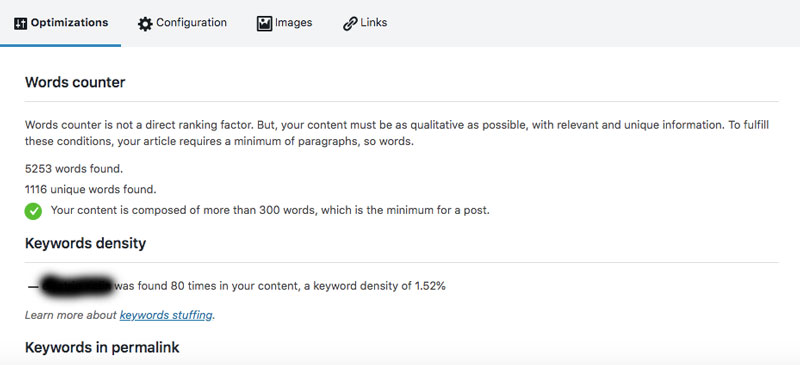The width and height of the screenshot is (800, 365).
Task: Click the green checkmark status icon
Action: [33, 211]
